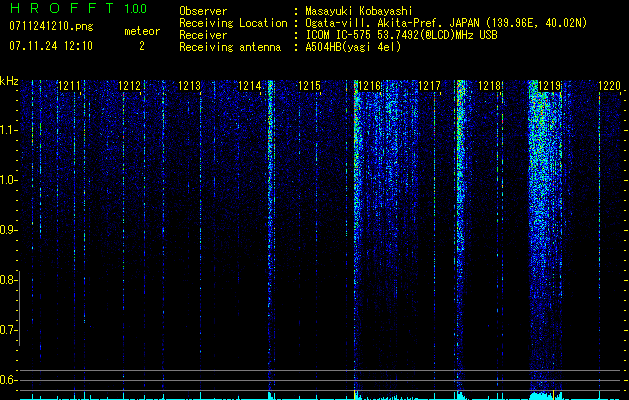Click the 1216 time marker
This screenshot has height=400, width=629.
(x=369, y=86)
